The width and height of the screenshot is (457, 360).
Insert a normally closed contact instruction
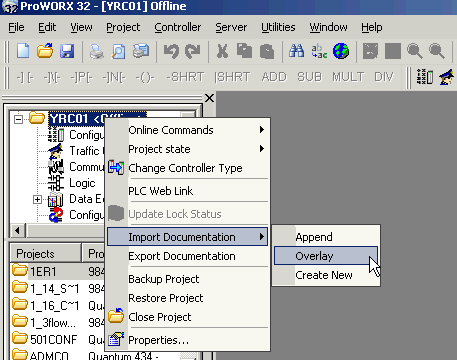[x=52, y=77]
